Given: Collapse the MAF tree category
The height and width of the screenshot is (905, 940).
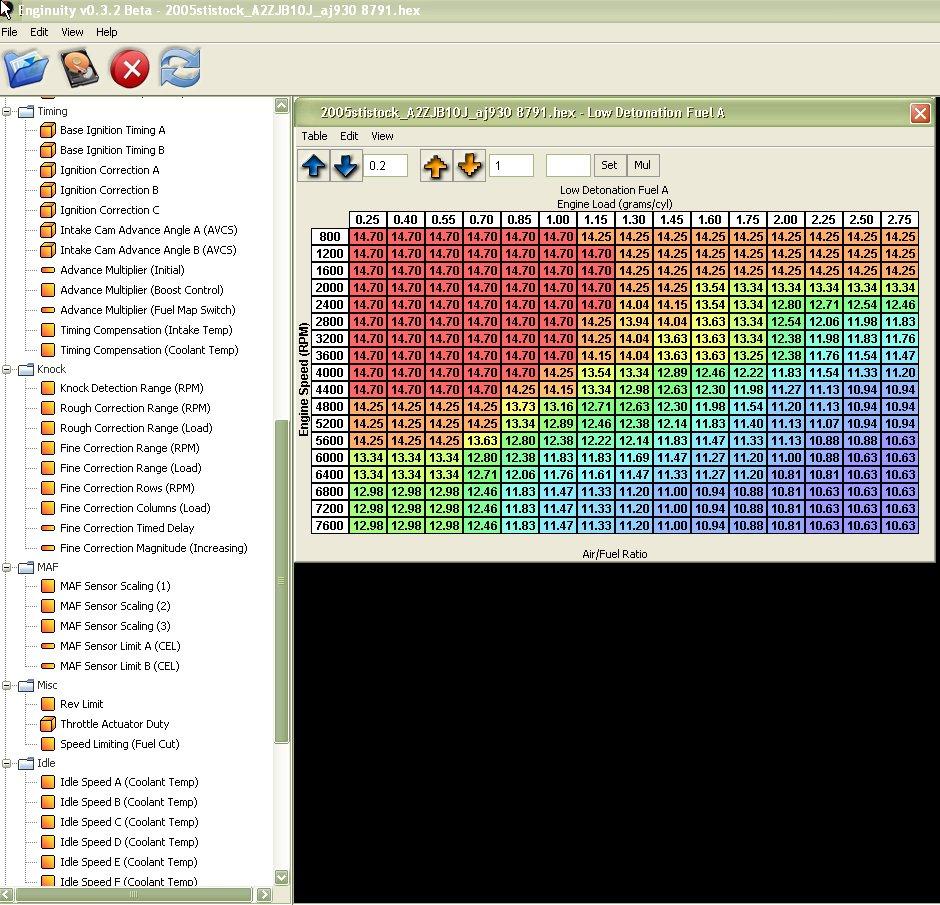Looking at the screenshot, I should coord(6,567).
